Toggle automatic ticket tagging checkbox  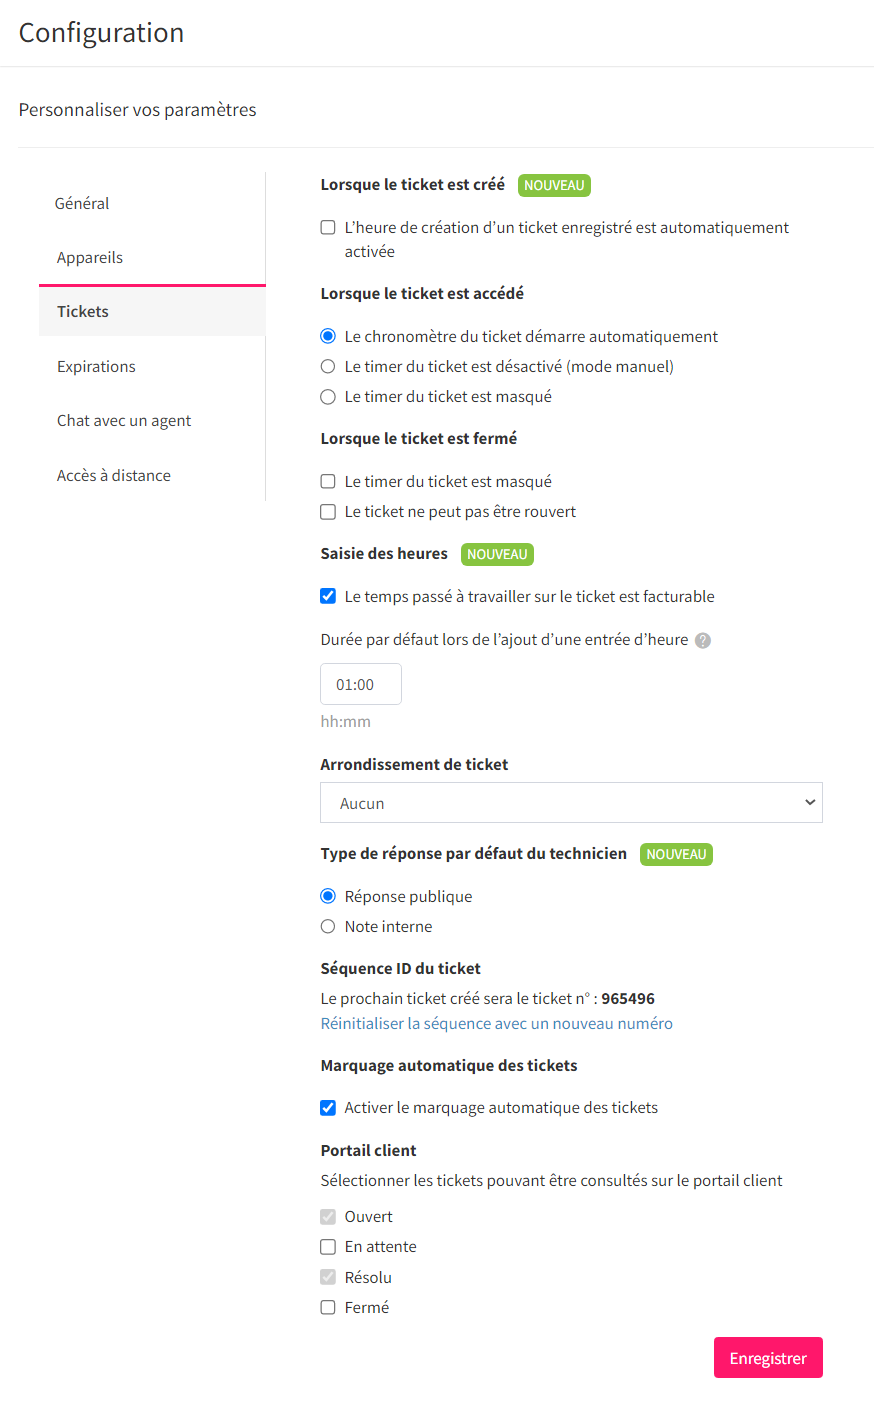[x=328, y=1108]
